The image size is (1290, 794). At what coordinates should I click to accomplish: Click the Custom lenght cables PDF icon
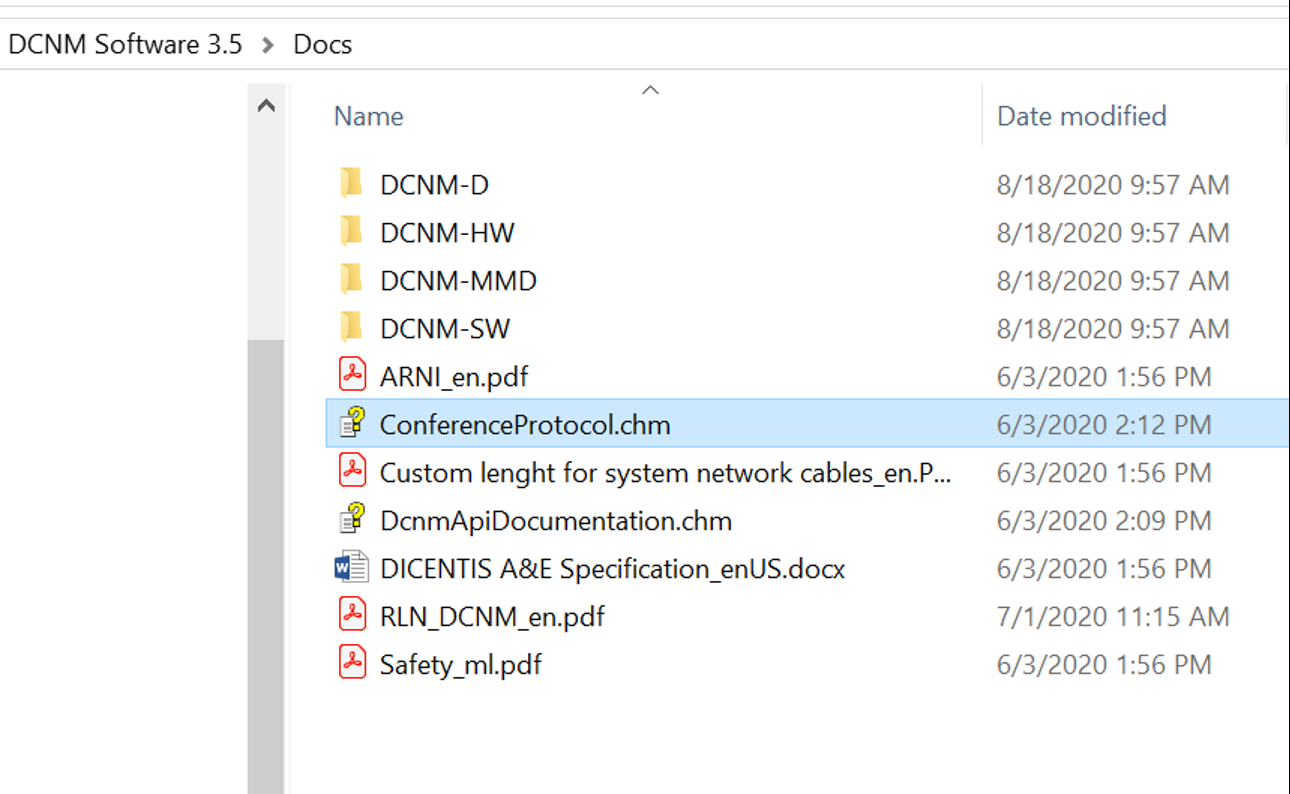pos(352,472)
